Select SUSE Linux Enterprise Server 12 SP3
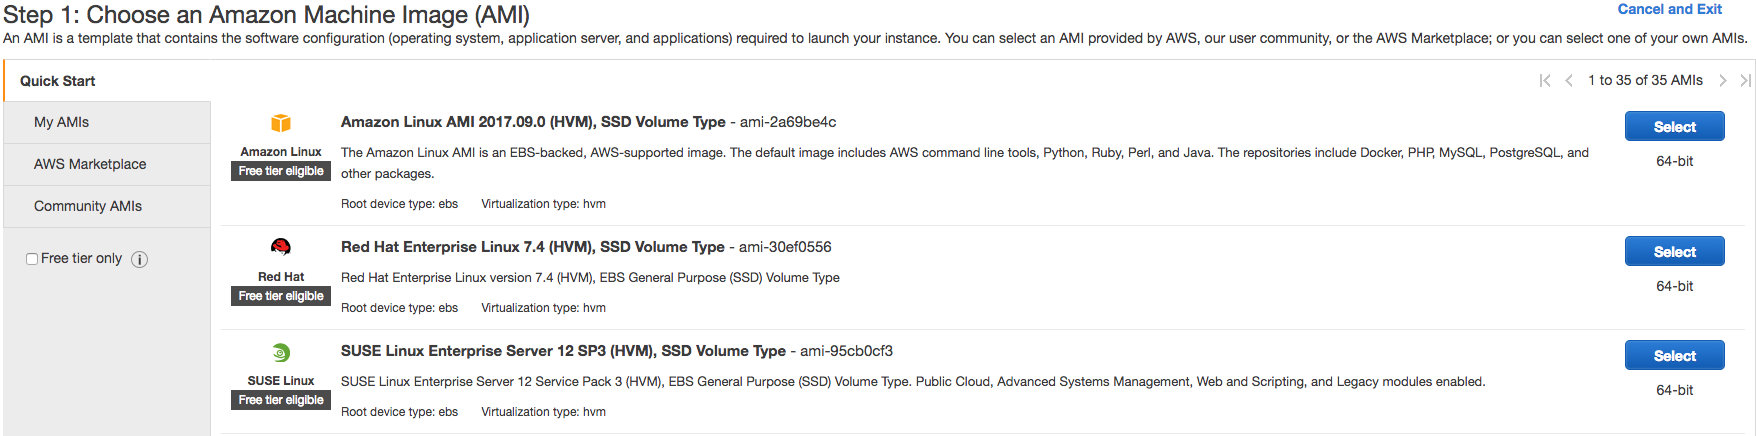This screenshot has width=1756, height=436. click(1674, 356)
